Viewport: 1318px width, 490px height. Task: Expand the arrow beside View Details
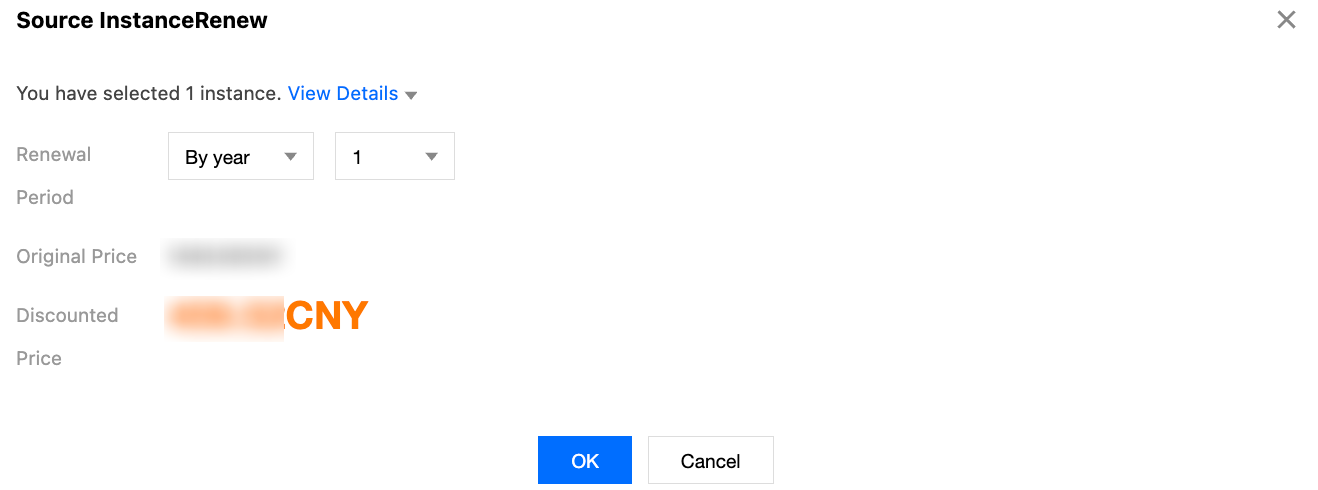[411, 95]
